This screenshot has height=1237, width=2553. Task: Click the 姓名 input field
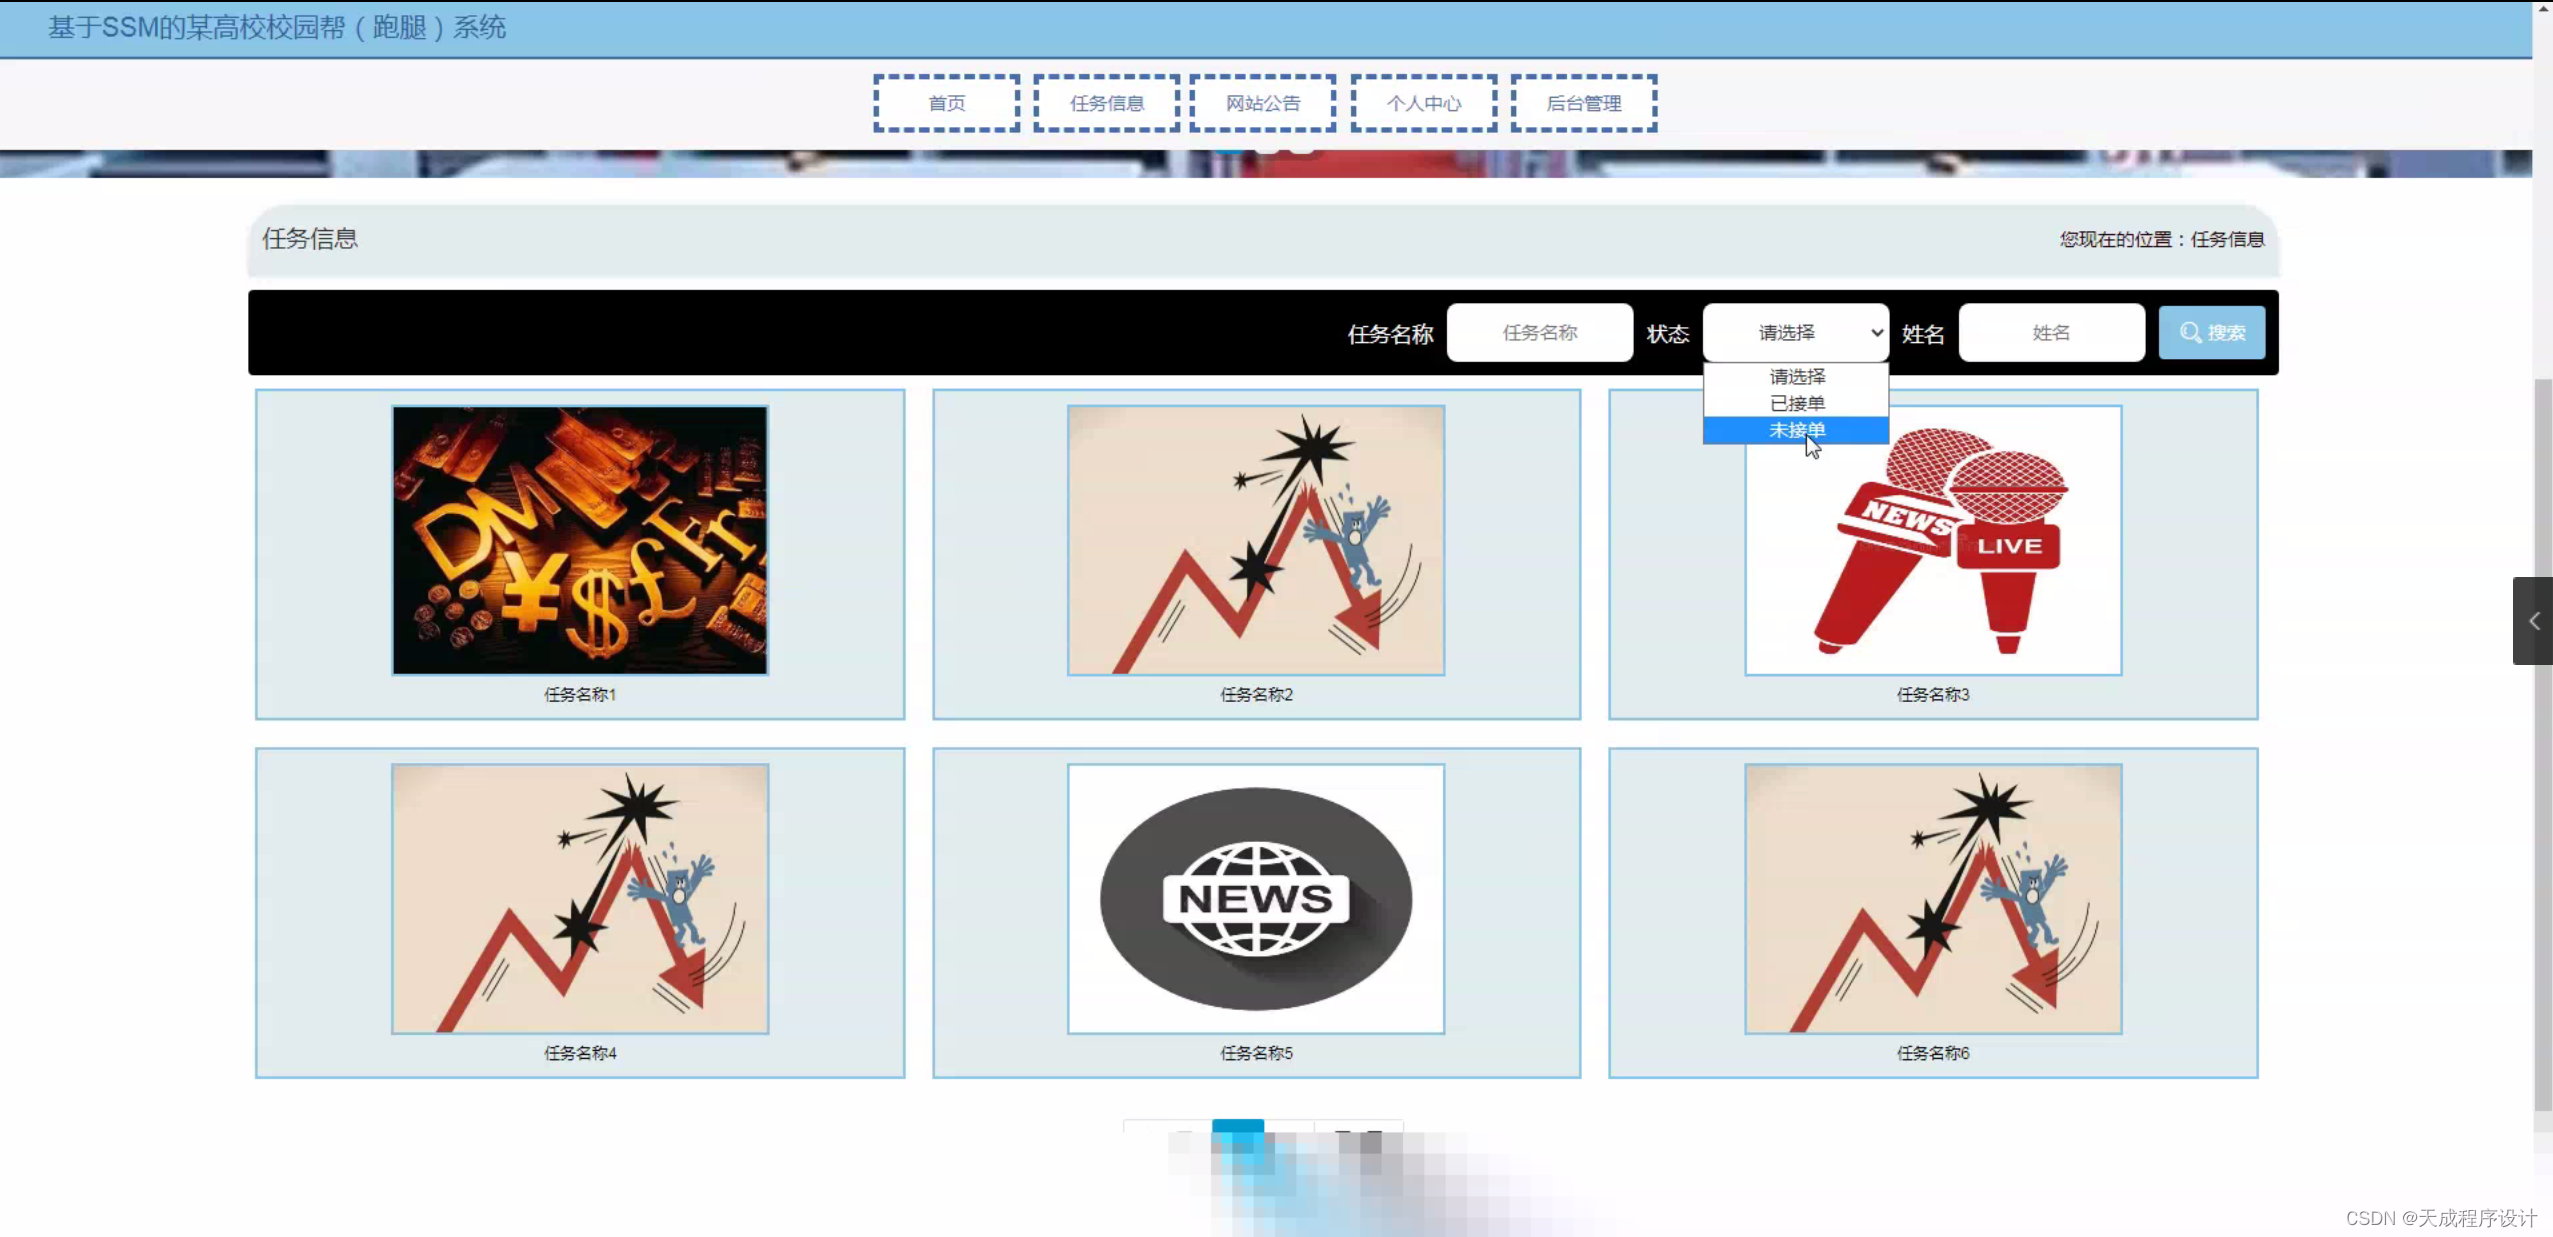[2051, 333]
